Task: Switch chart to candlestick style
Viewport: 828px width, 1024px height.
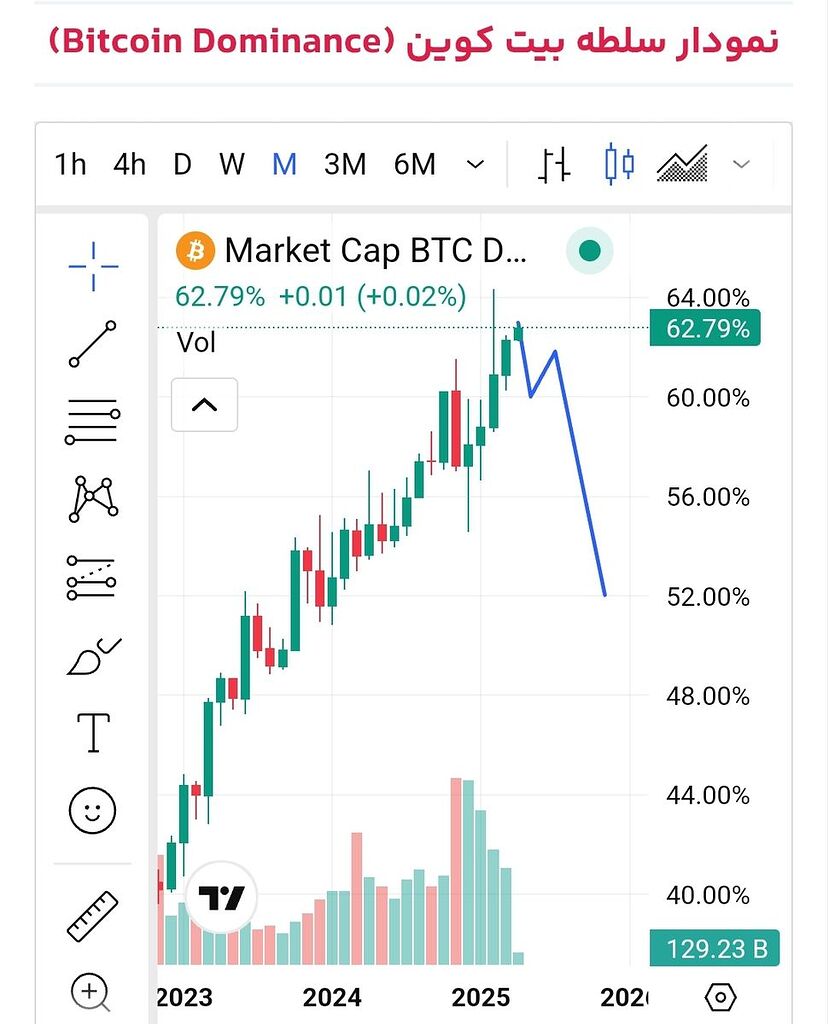Action: tap(620, 164)
